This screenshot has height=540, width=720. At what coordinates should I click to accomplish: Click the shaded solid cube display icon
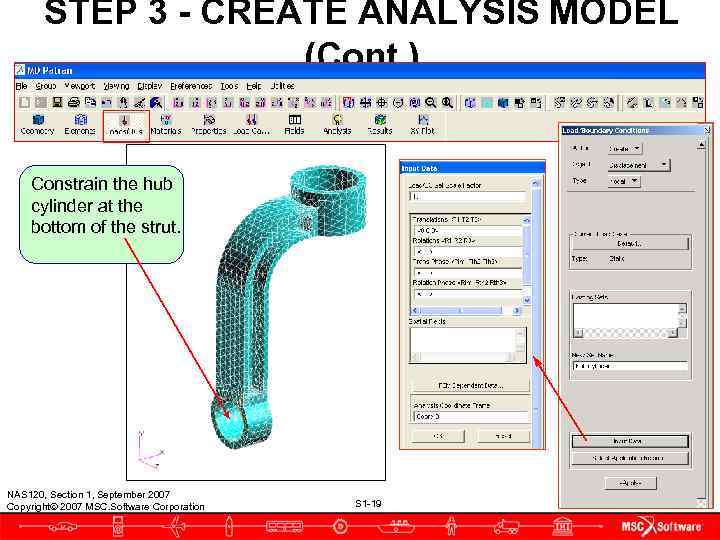503,102
